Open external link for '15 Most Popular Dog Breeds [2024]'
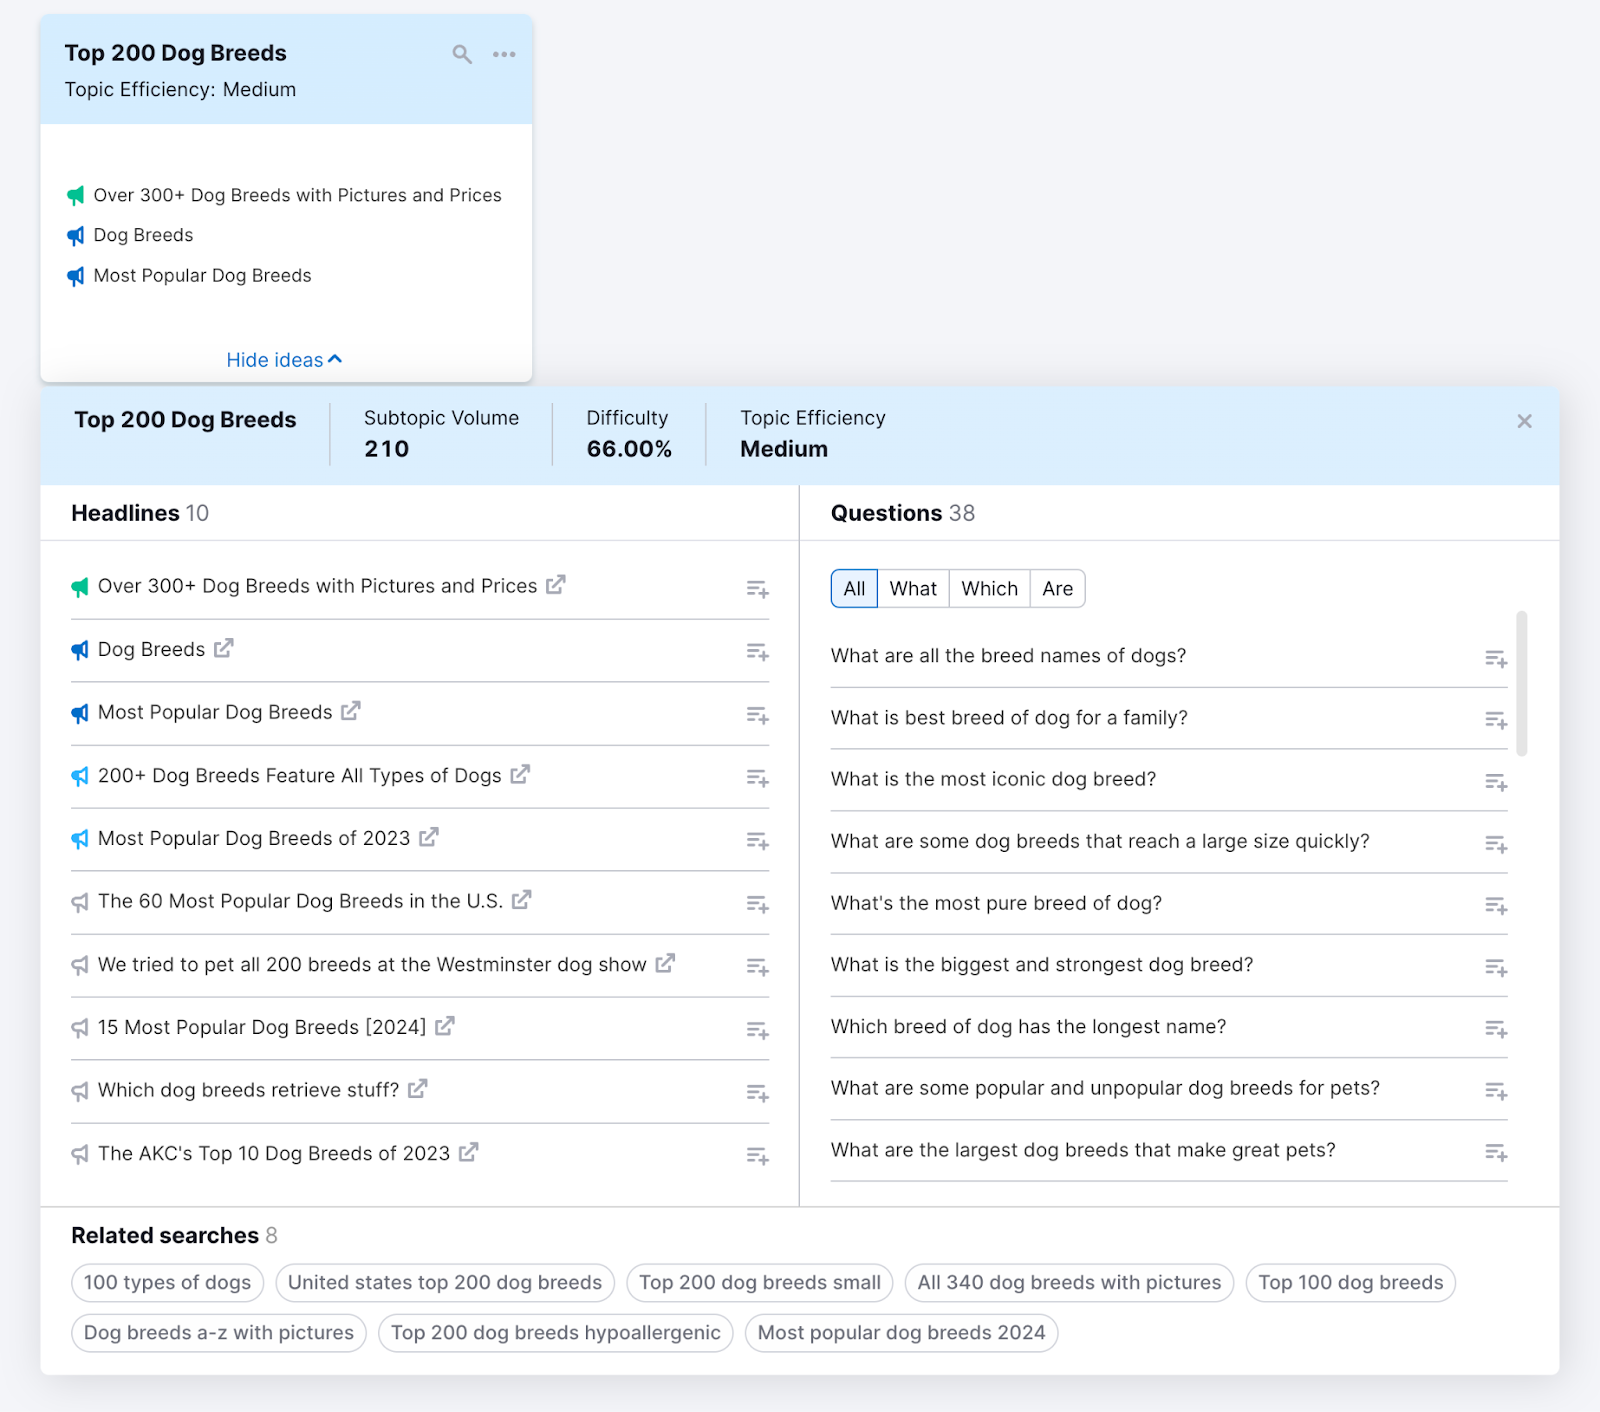 click(x=445, y=1026)
